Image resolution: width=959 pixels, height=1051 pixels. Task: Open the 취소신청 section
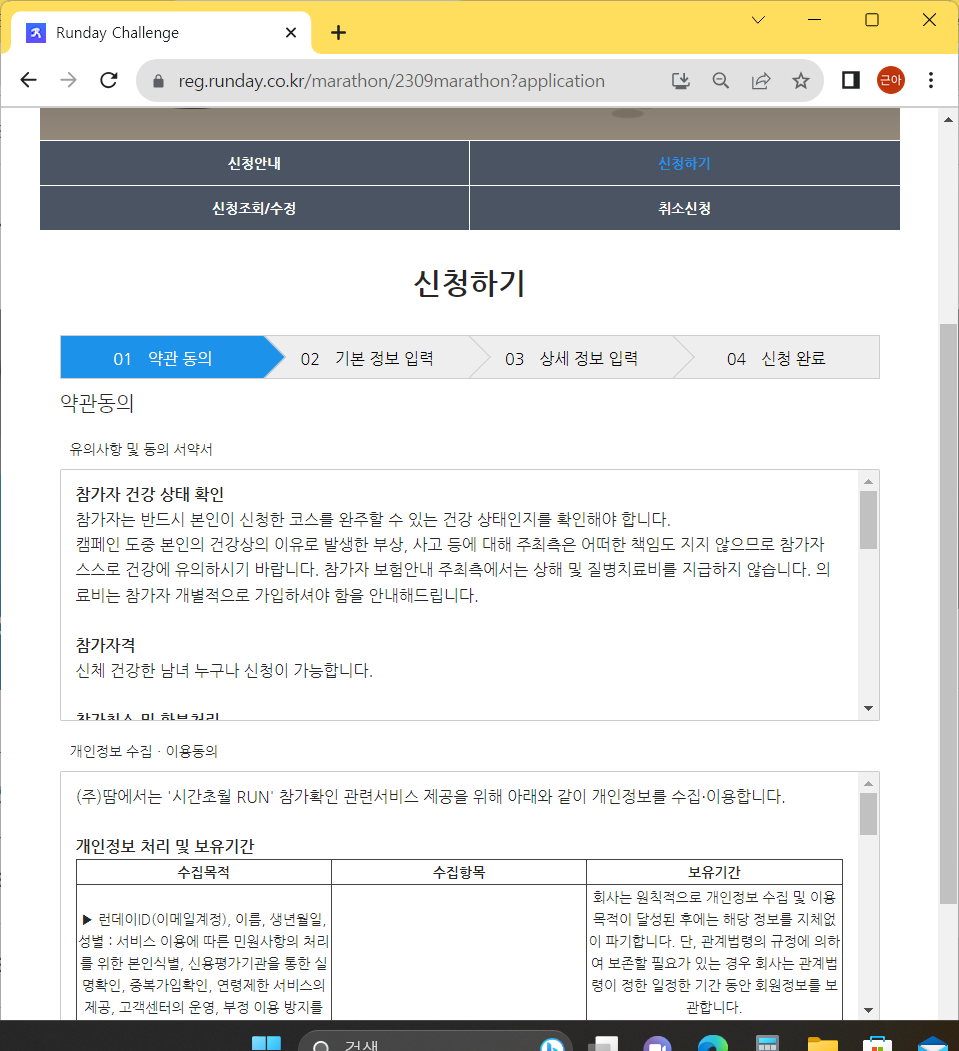tap(684, 208)
